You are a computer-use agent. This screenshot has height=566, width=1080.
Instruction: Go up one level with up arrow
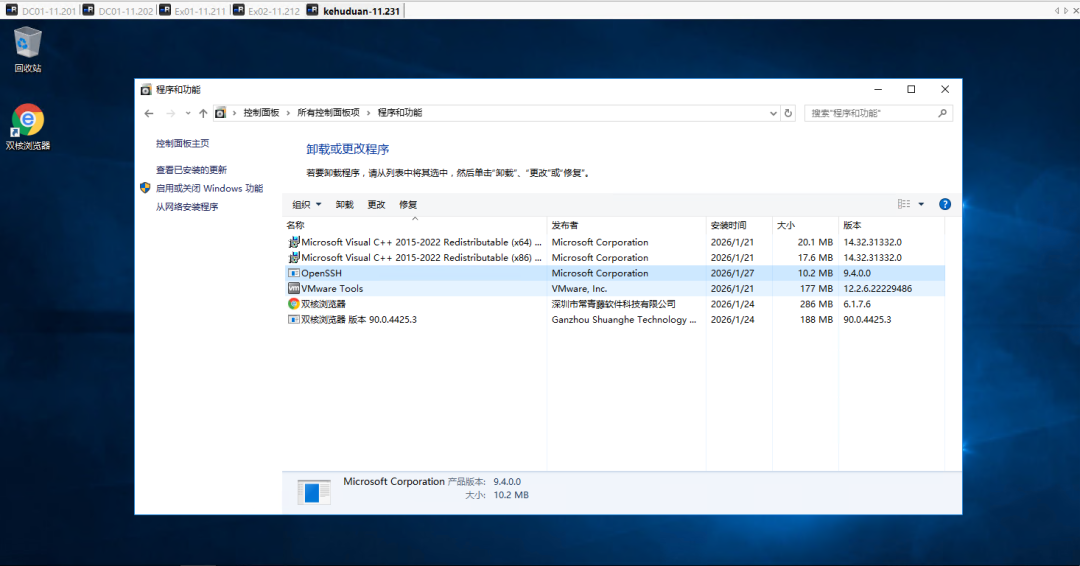click(x=203, y=113)
